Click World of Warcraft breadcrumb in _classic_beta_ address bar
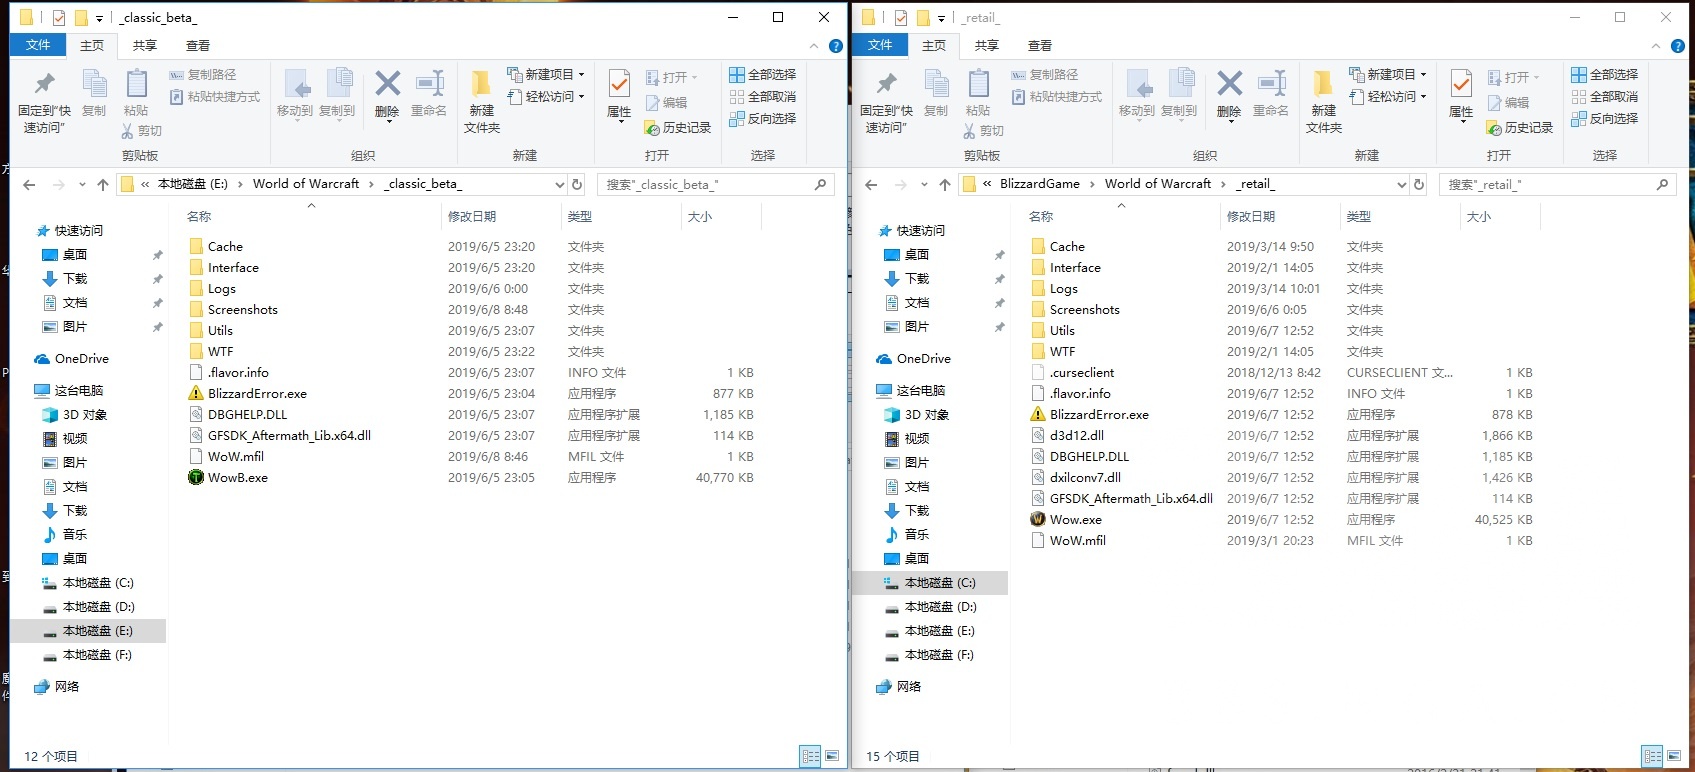 (x=306, y=184)
